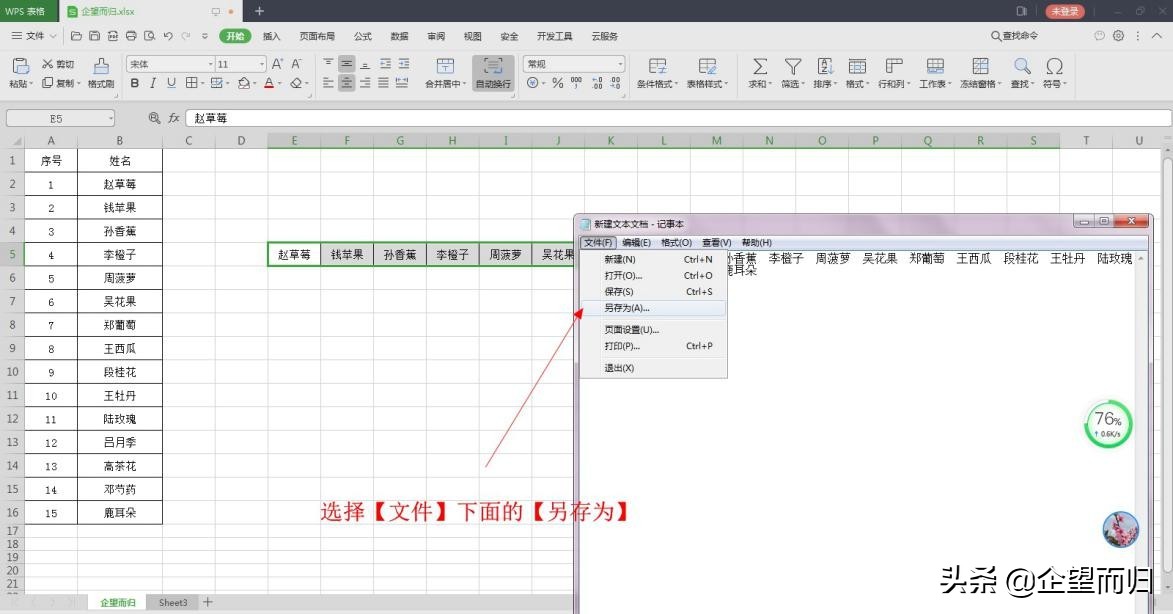This screenshot has height=614, width=1173.
Task: Click the Filter (筛选) funnel icon
Action: [792, 66]
